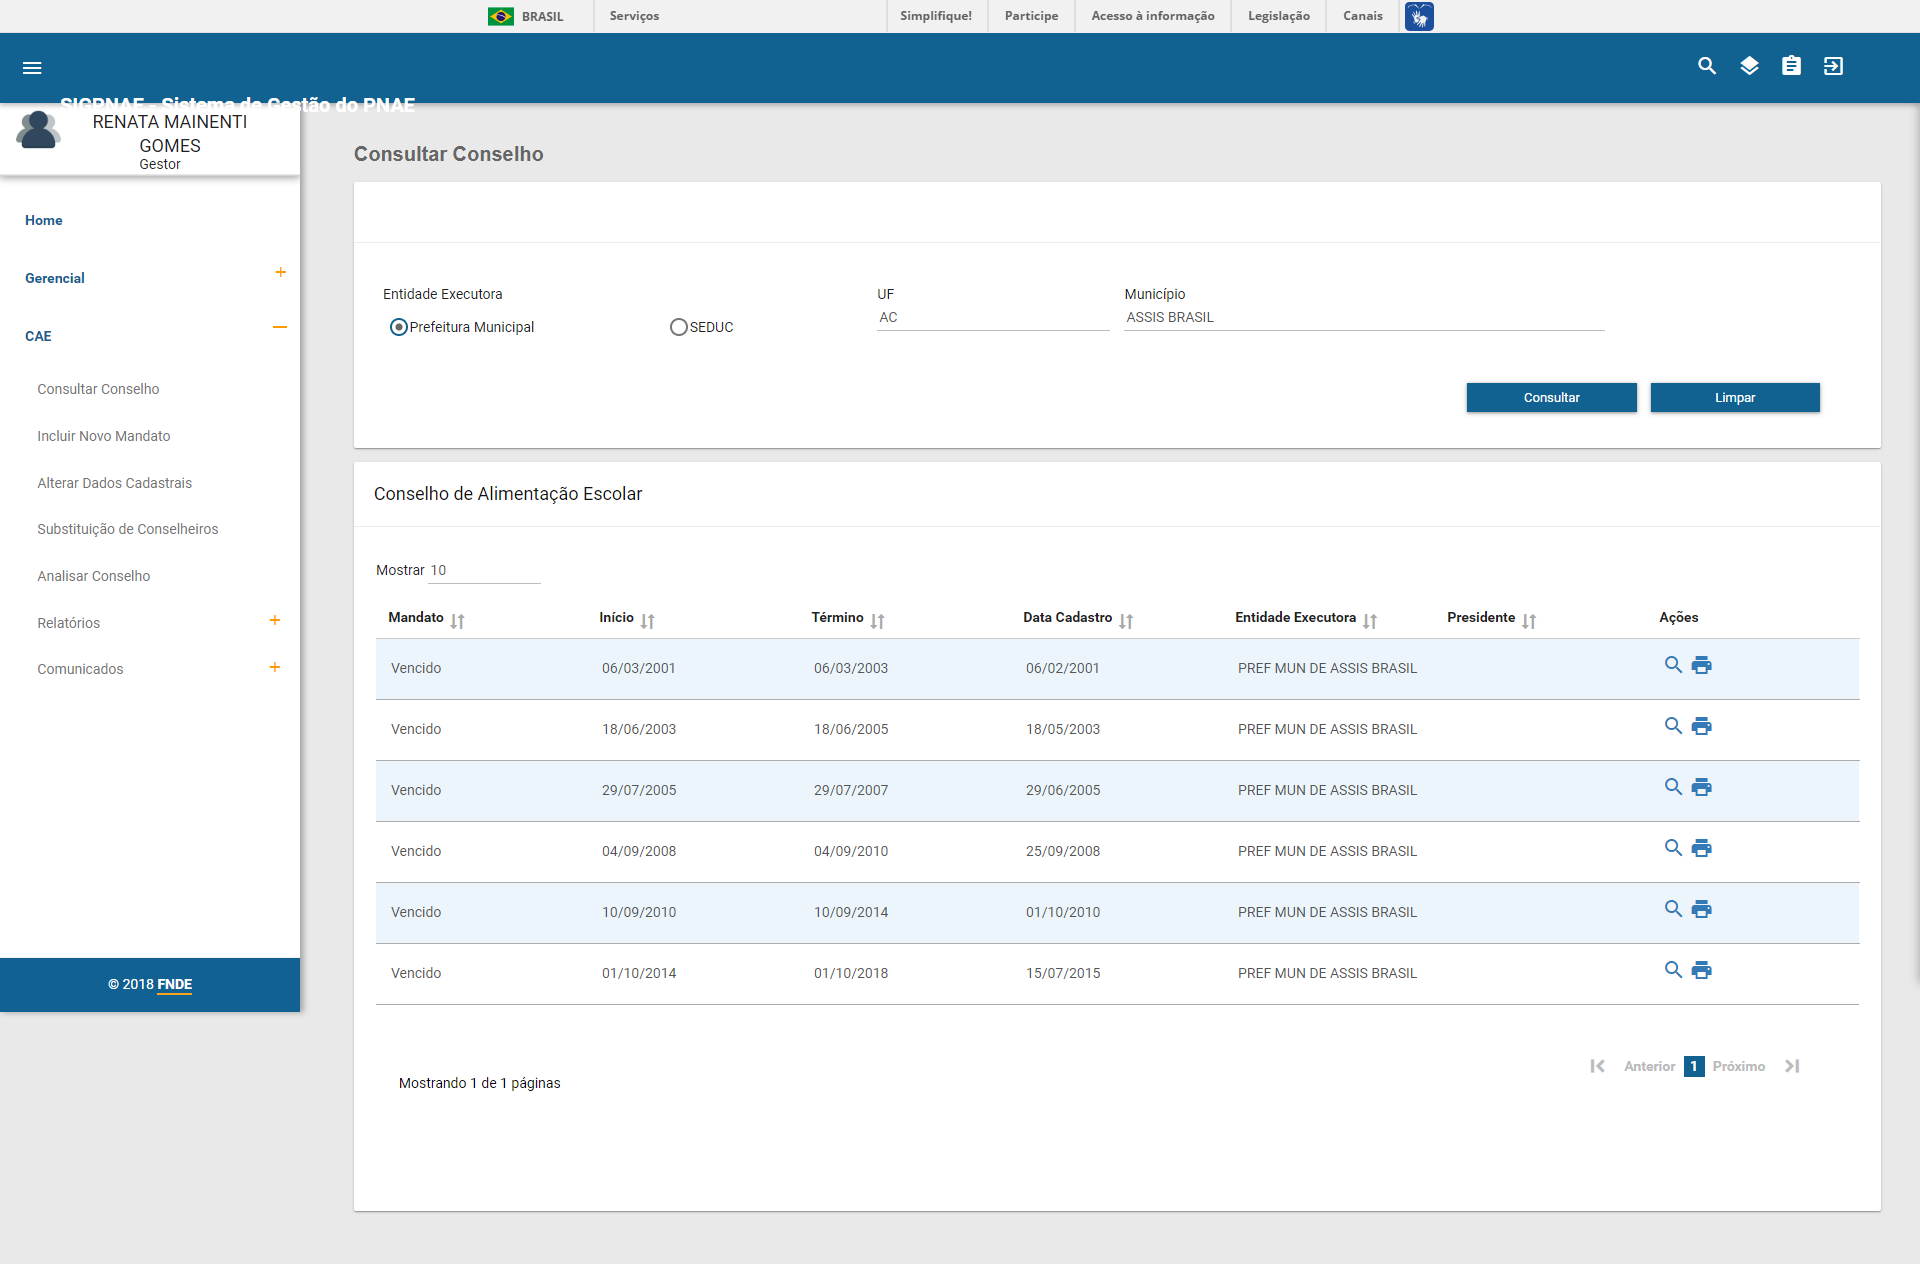Click the search icon in top header
Screen dimensions: 1920x1264
click(1707, 66)
